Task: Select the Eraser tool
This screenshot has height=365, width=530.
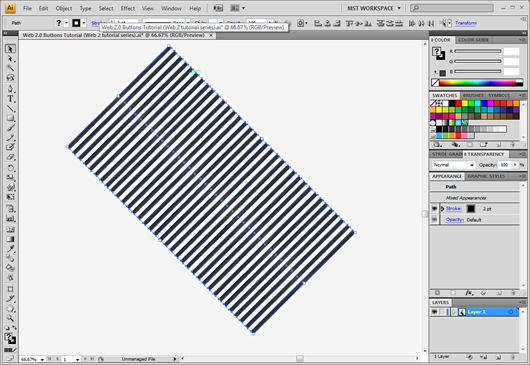Action: tap(10, 157)
